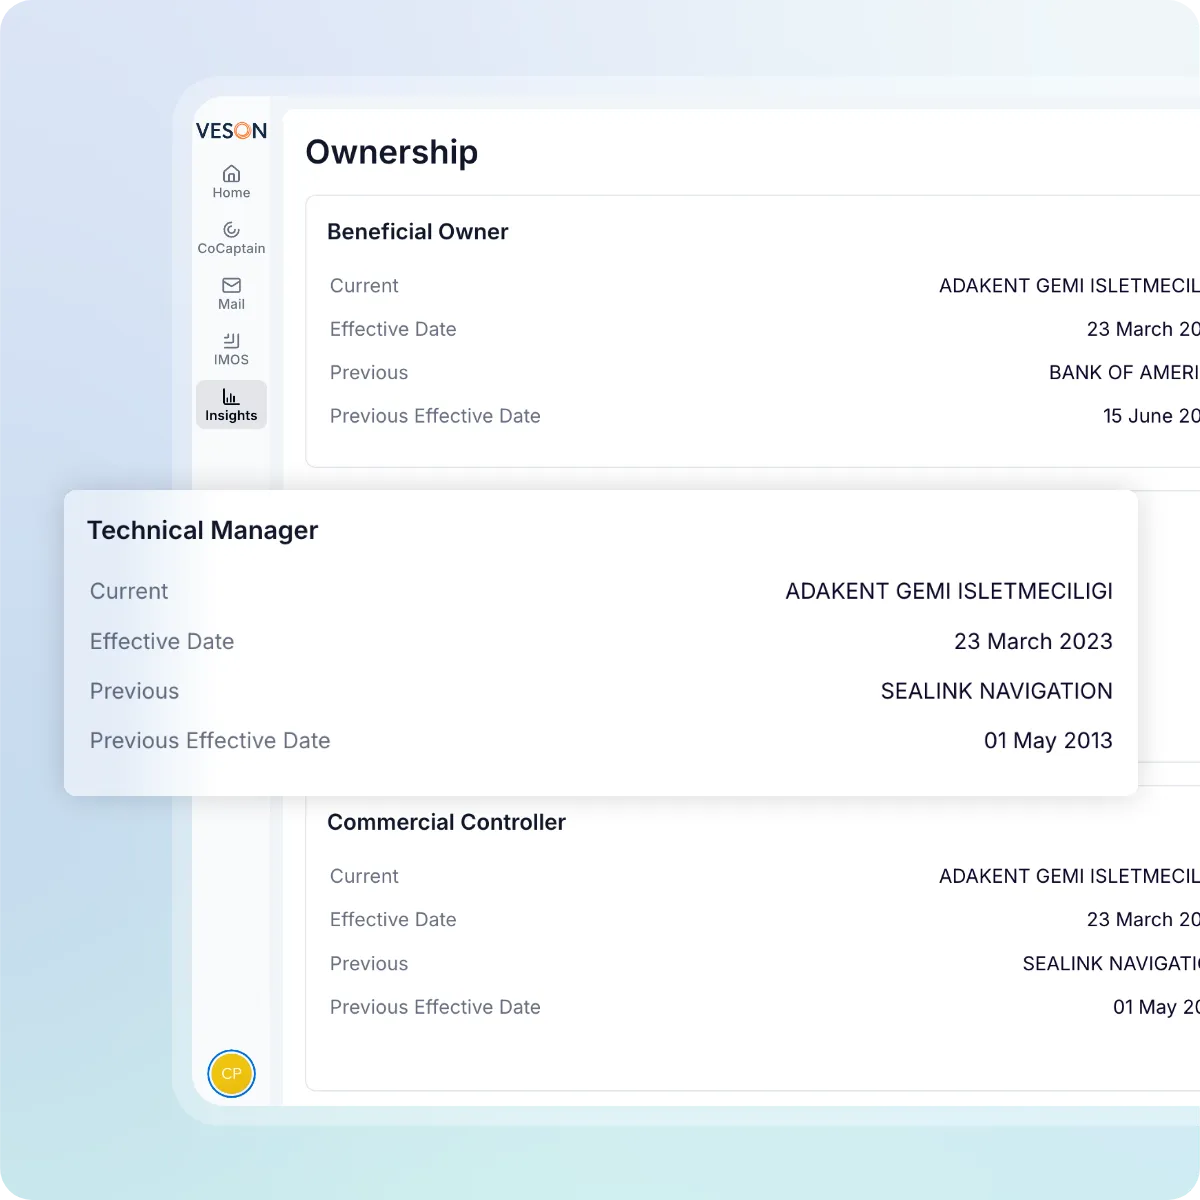Select Technical Manager previous SEALINK NAVIGATION
Viewport: 1200px width, 1200px height.
(997, 691)
